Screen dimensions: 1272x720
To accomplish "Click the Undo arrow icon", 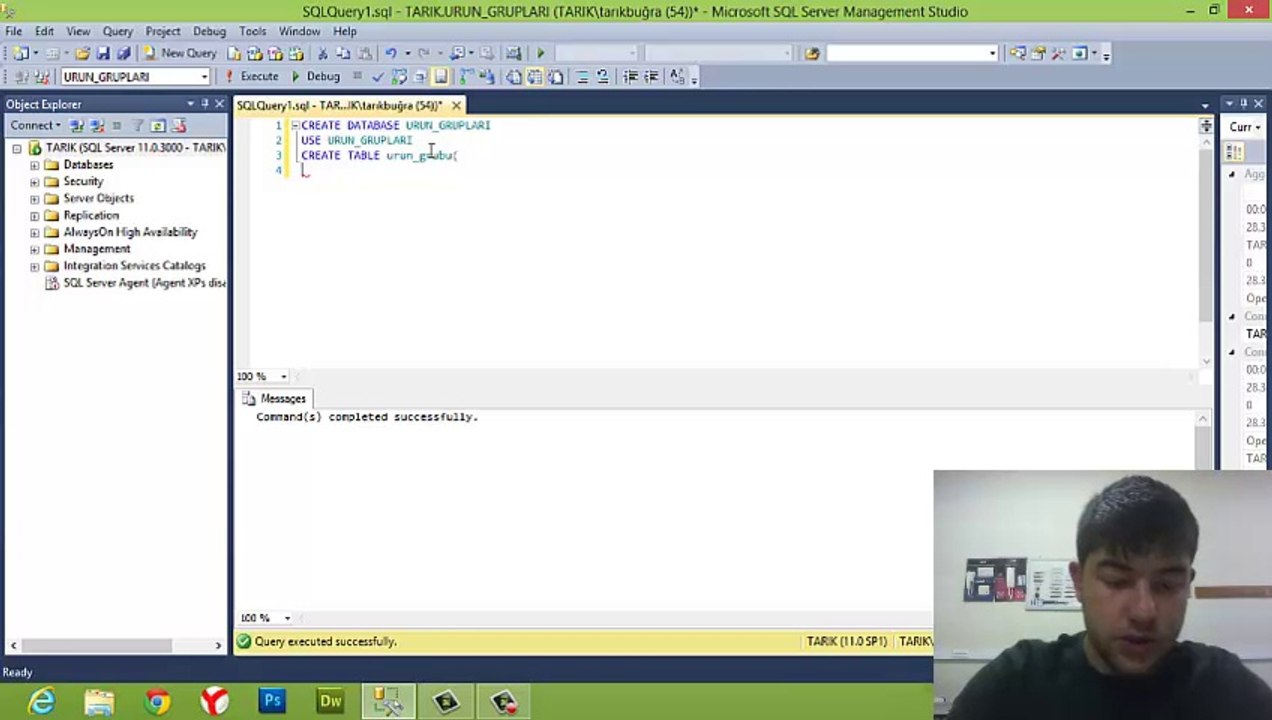I will click(x=391, y=53).
